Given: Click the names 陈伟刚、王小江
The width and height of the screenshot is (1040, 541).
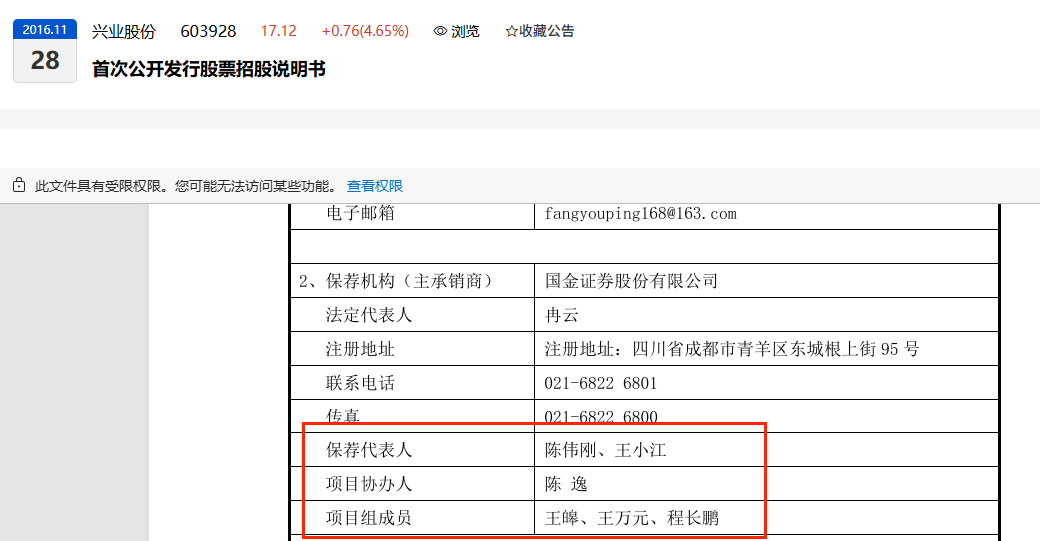Looking at the screenshot, I should pos(606,450).
